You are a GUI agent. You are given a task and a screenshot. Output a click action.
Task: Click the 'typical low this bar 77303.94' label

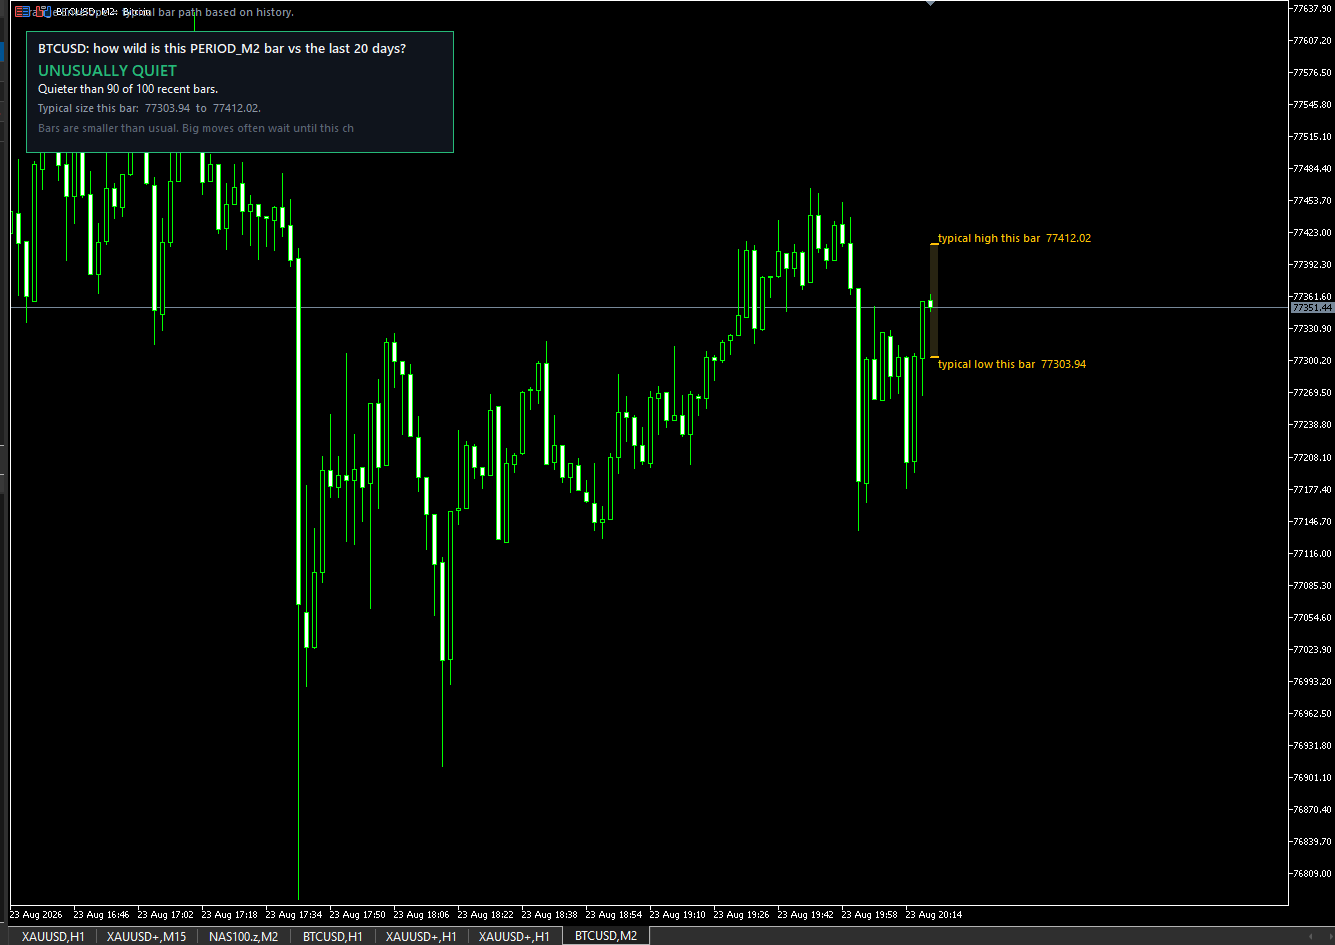1012,364
